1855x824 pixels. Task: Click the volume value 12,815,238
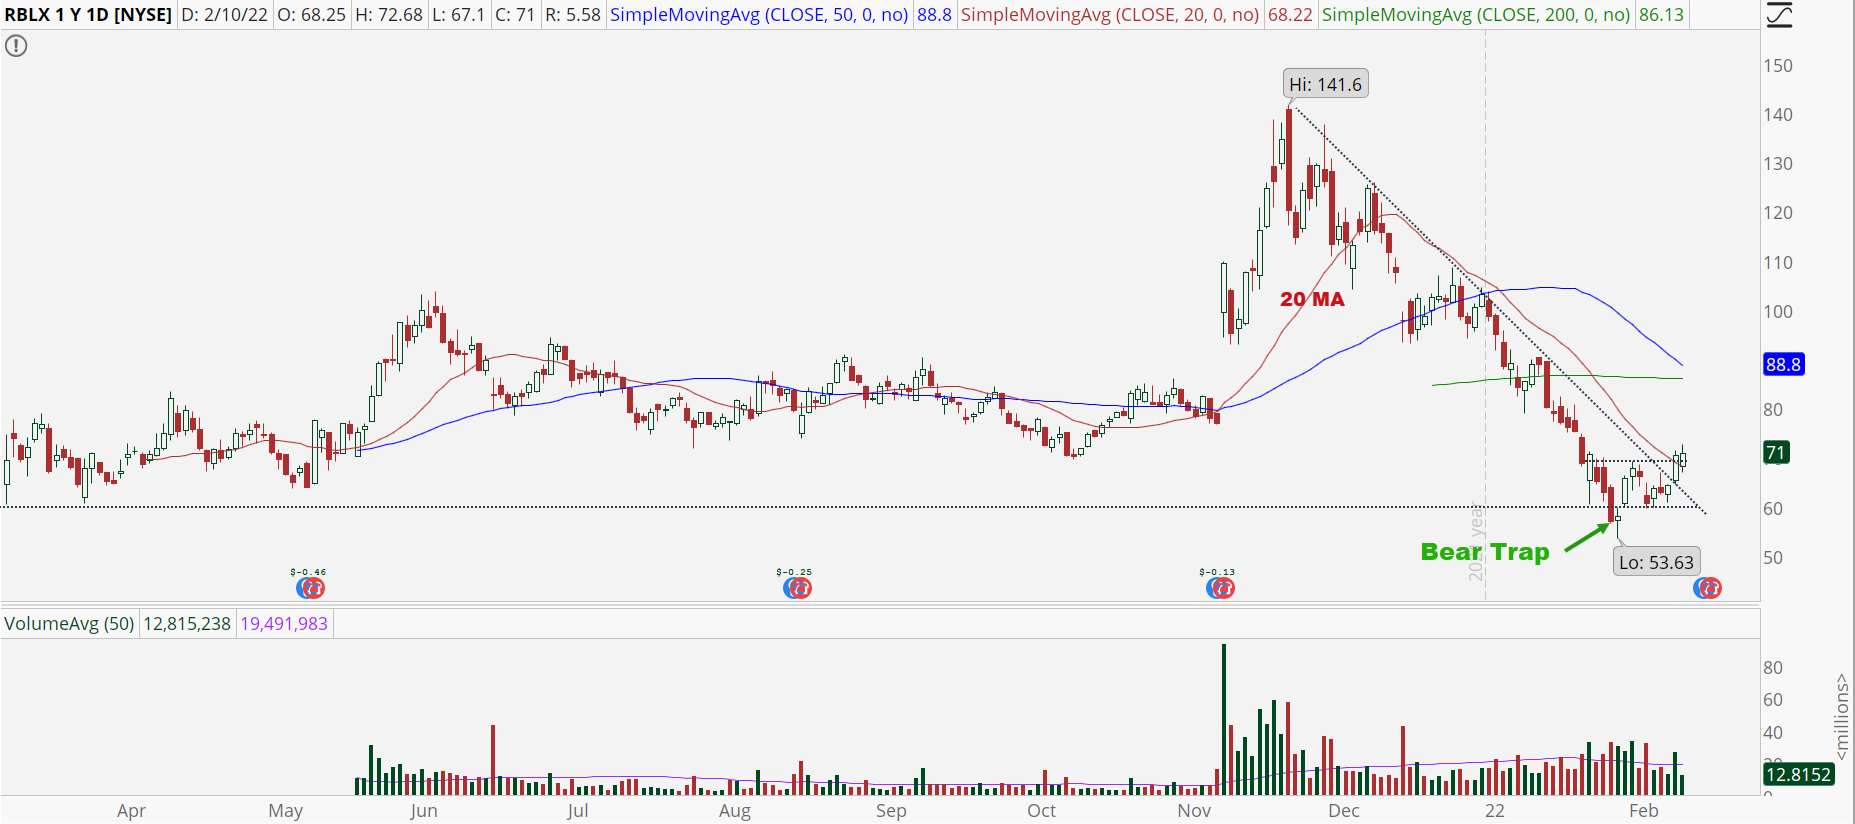pos(187,624)
